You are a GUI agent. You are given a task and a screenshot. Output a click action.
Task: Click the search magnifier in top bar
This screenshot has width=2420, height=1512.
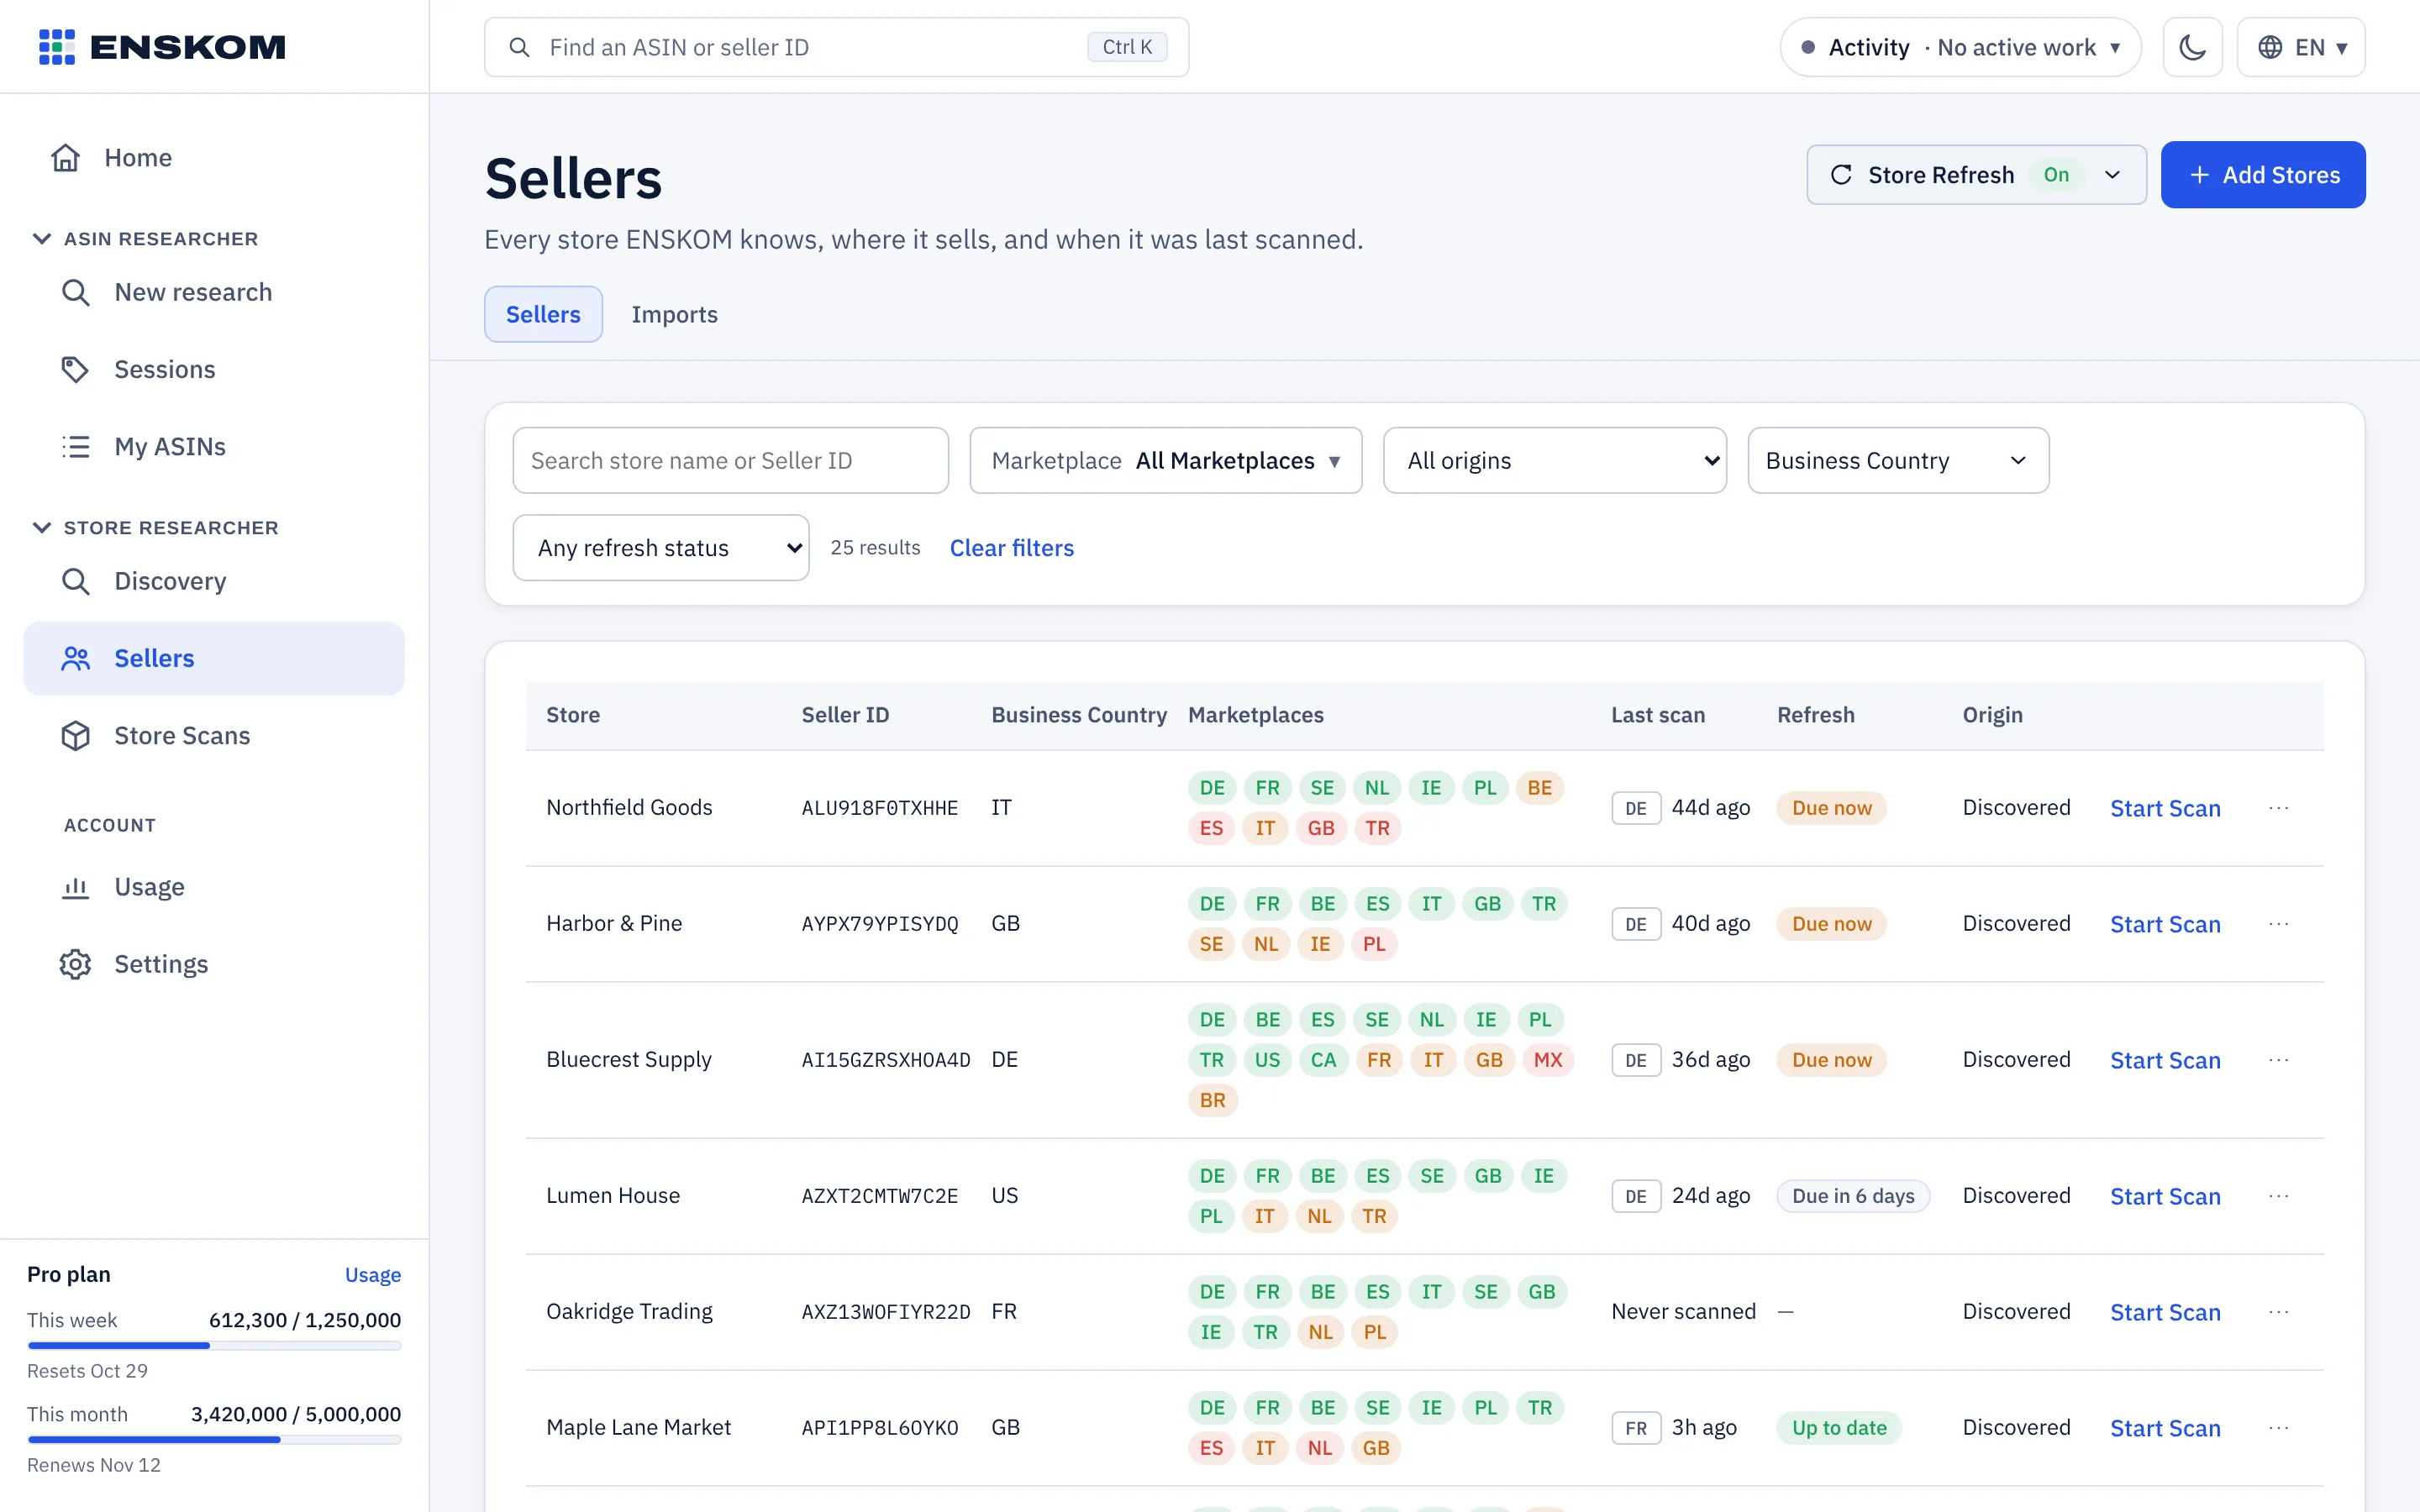519,47
